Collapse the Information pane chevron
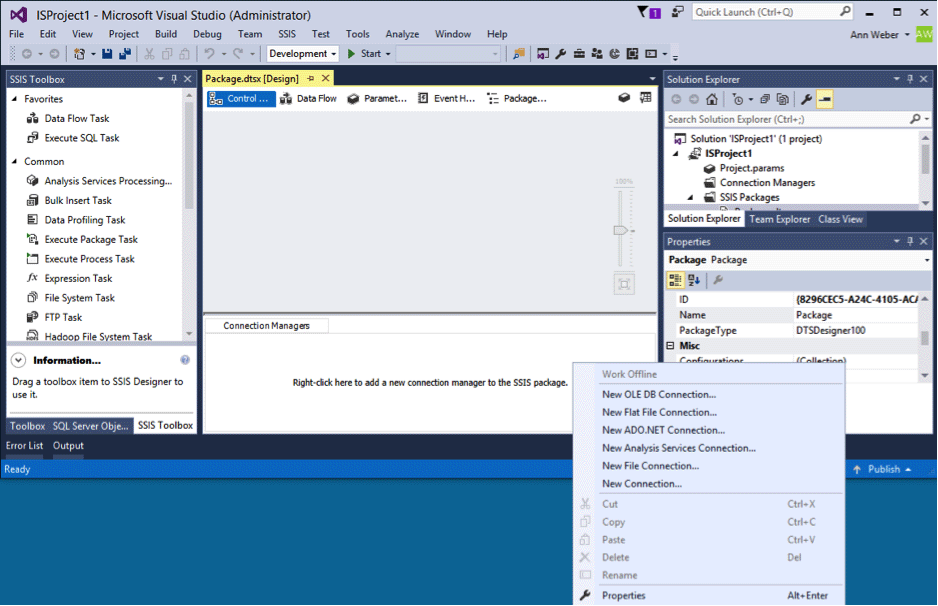The image size is (938, 606). click(x=19, y=360)
